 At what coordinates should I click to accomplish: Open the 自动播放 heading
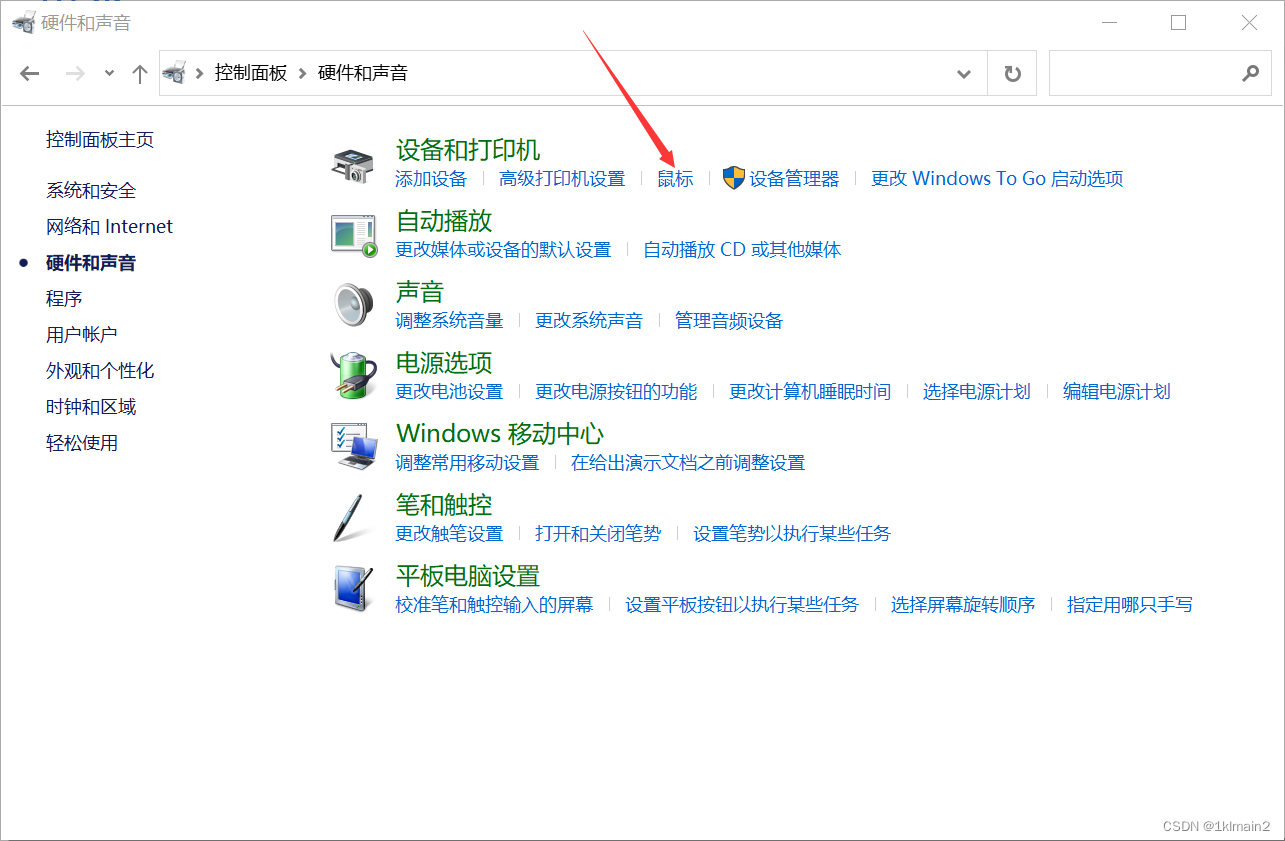point(444,221)
